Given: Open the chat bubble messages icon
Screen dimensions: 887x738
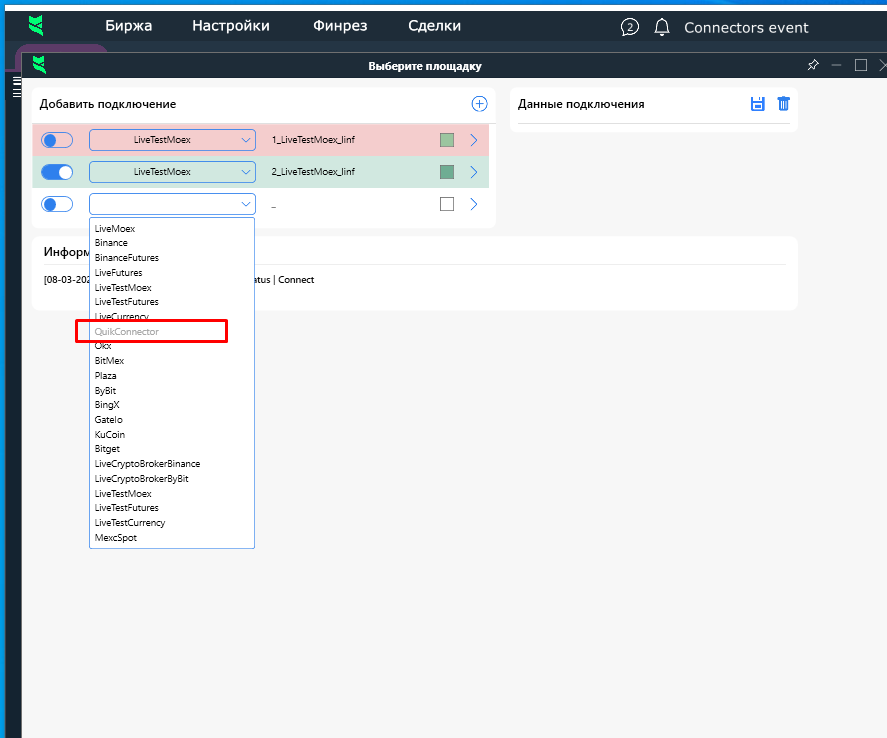Looking at the screenshot, I should tap(629, 27).
